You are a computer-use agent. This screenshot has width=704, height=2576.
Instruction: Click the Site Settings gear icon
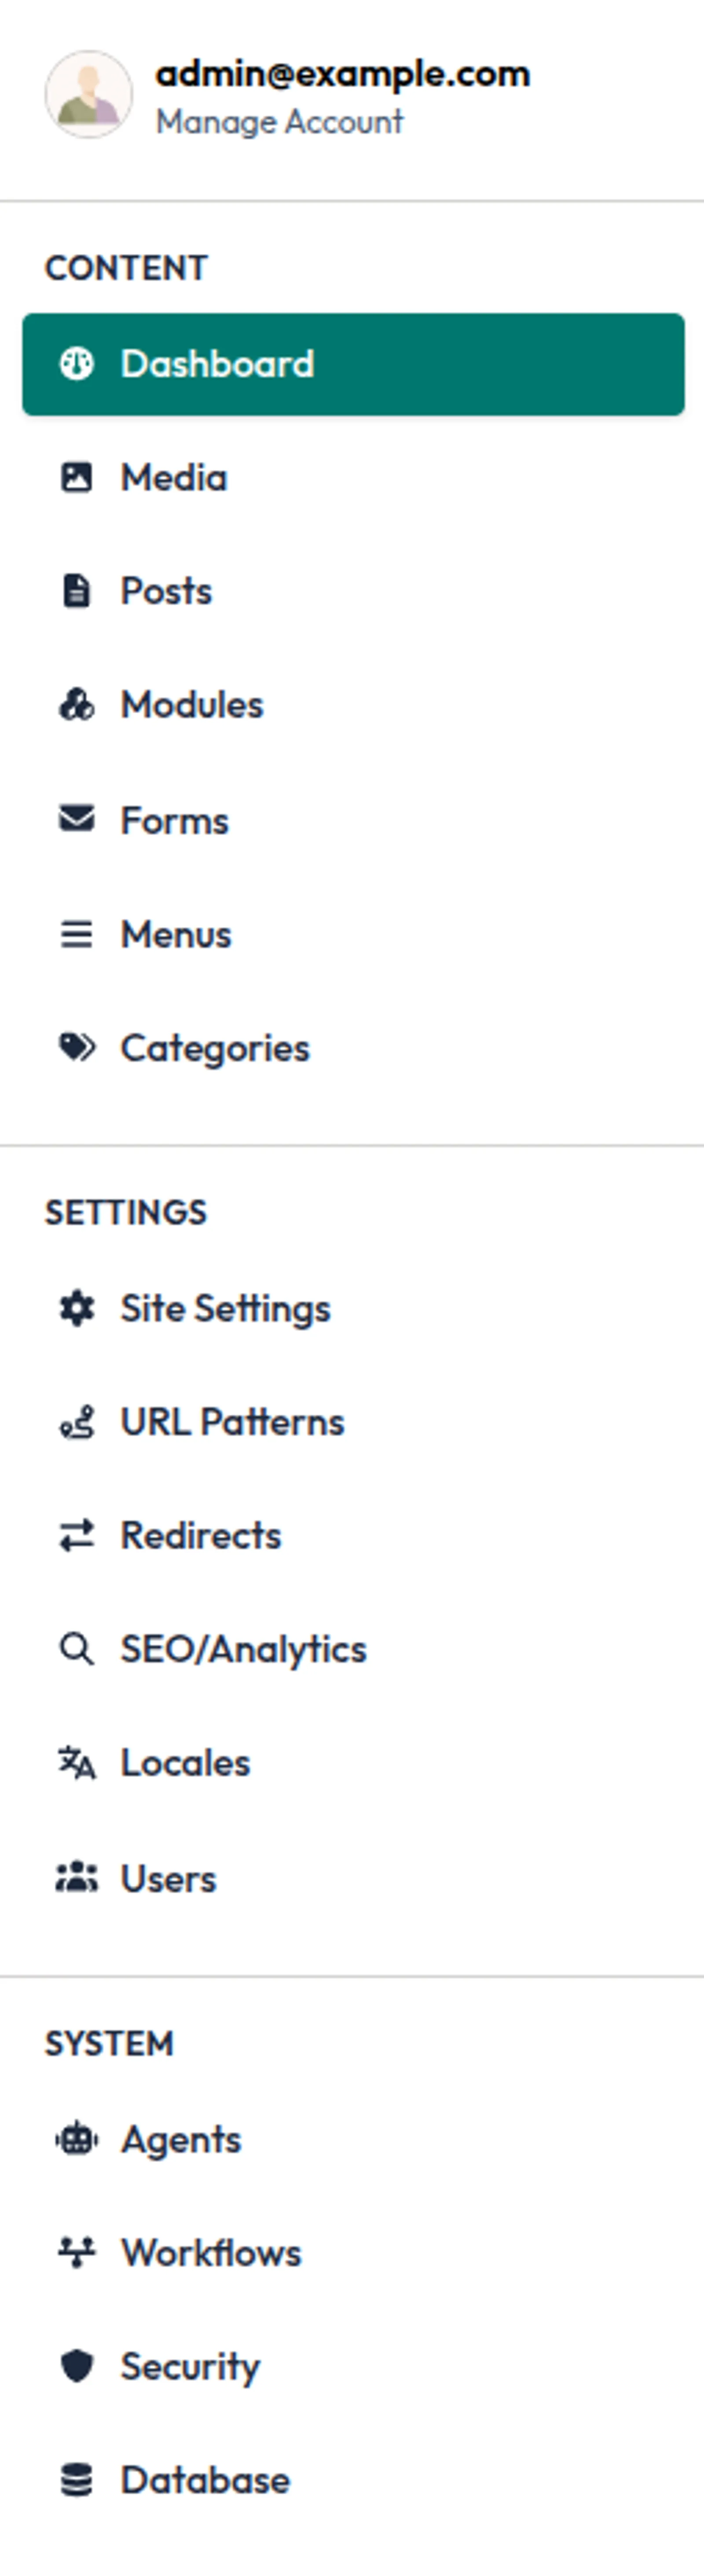point(77,1308)
